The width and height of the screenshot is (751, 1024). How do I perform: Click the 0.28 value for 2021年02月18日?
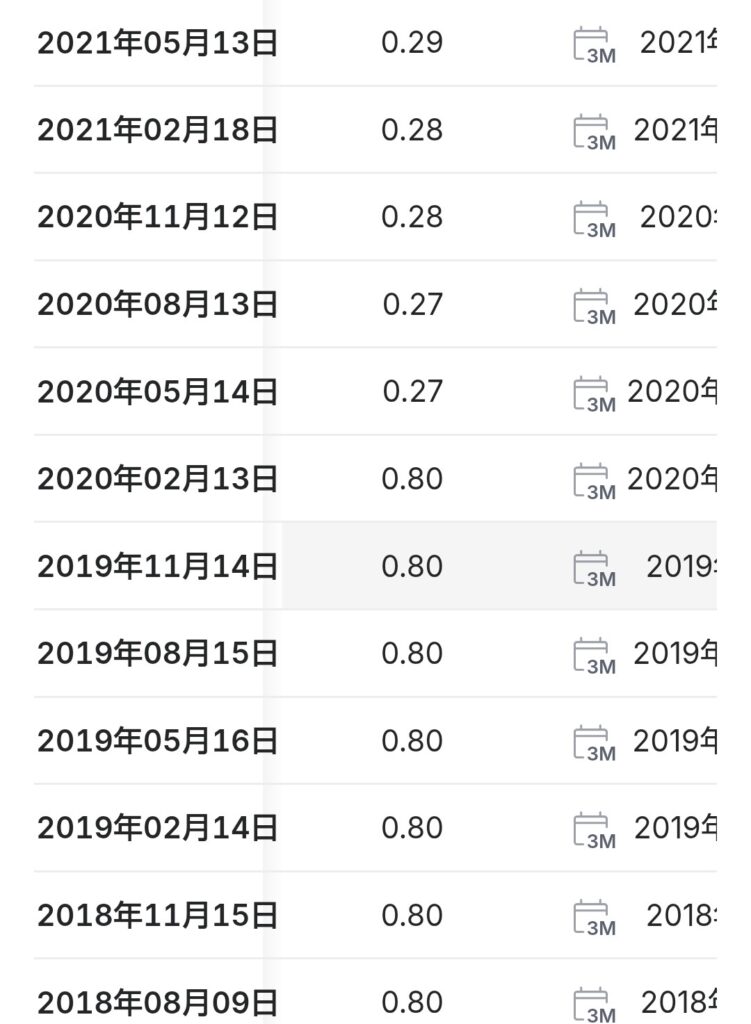click(x=412, y=131)
